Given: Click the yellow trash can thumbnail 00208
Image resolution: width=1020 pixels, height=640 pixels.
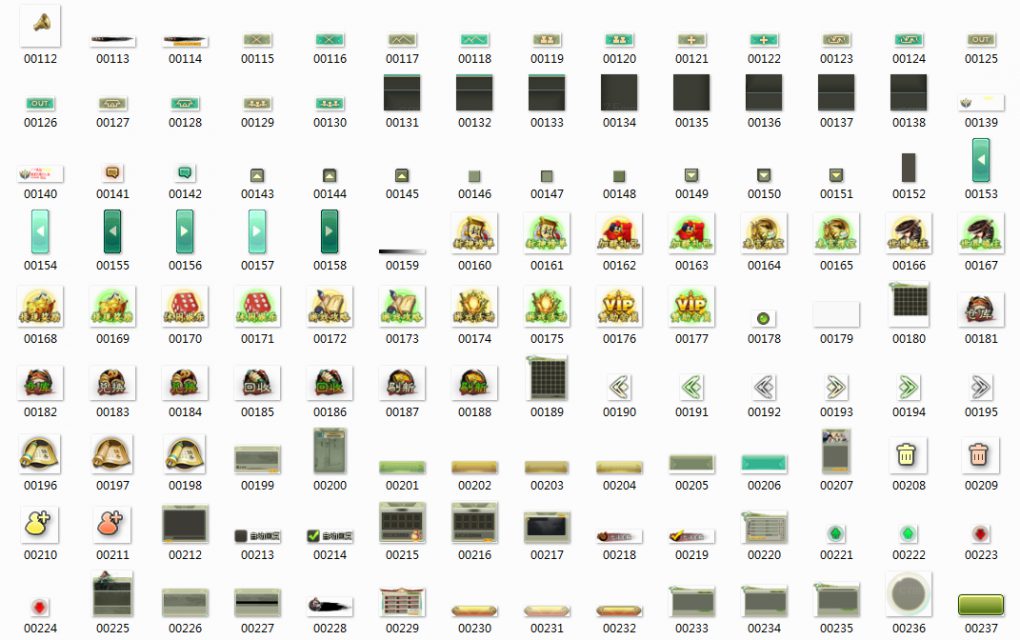Looking at the screenshot, I should pos(908,455).
